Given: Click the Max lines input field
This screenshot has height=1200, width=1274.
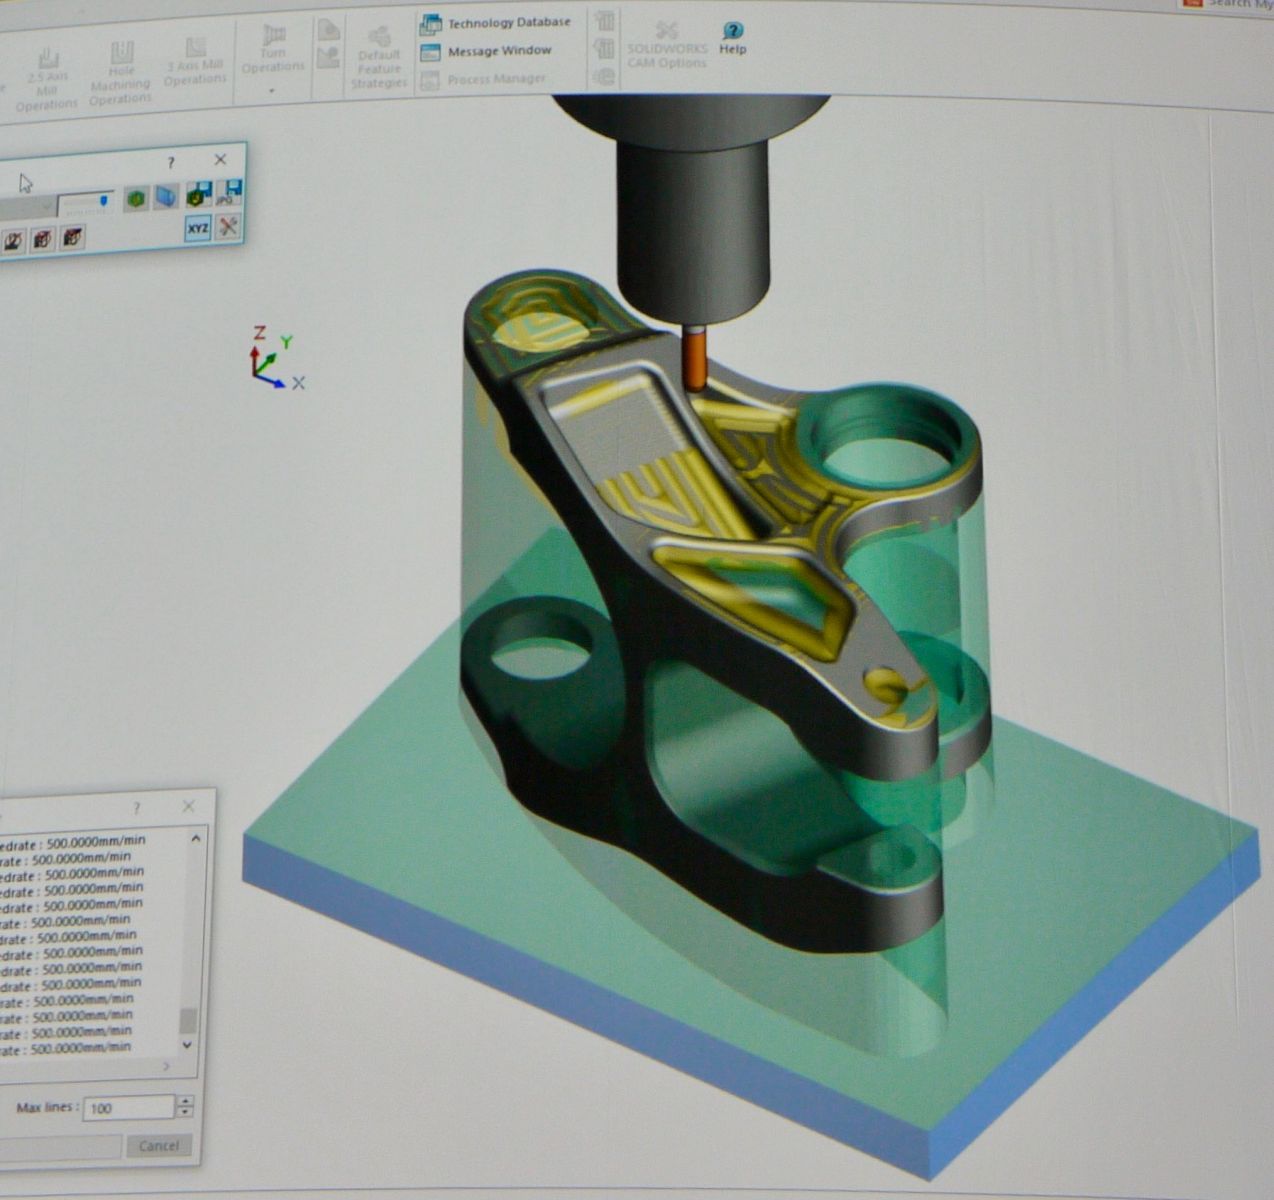Looking at the screenshot, I should [x=129, y=1107].
